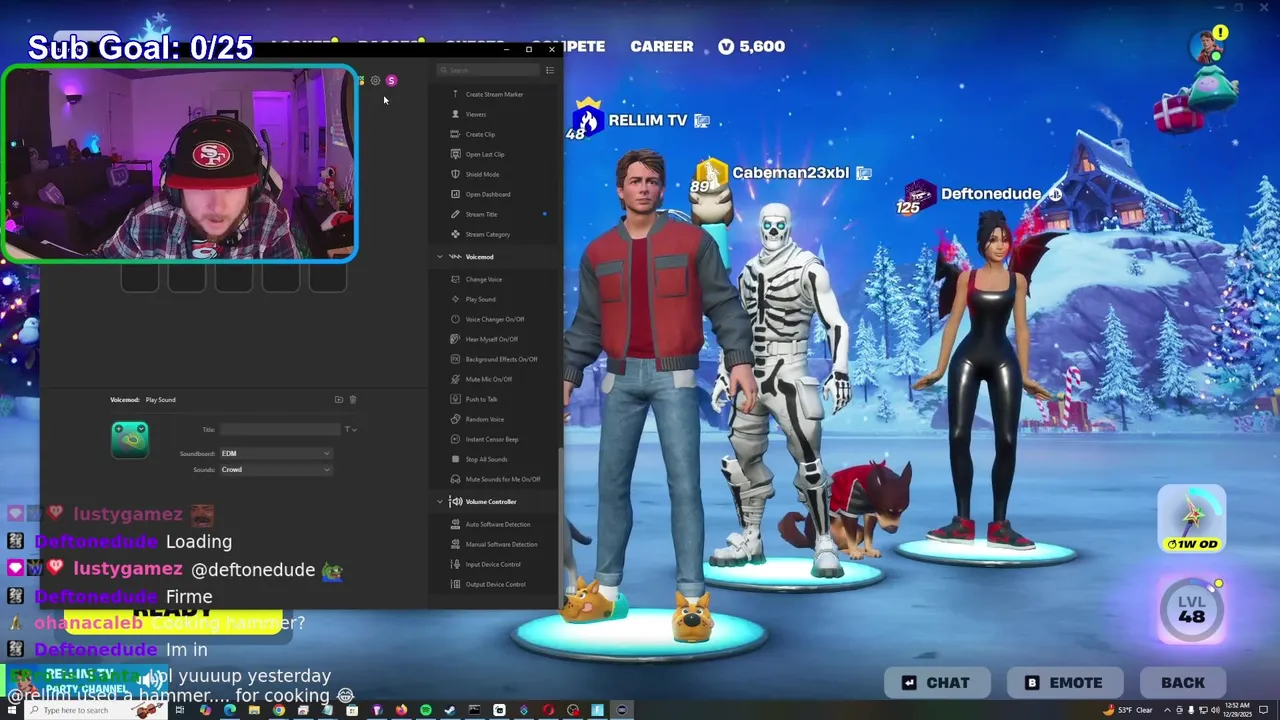Open the taskbar clock showing 12:52 AM
Screen dimensions: 1280x720
click(x=1237, y=710)
